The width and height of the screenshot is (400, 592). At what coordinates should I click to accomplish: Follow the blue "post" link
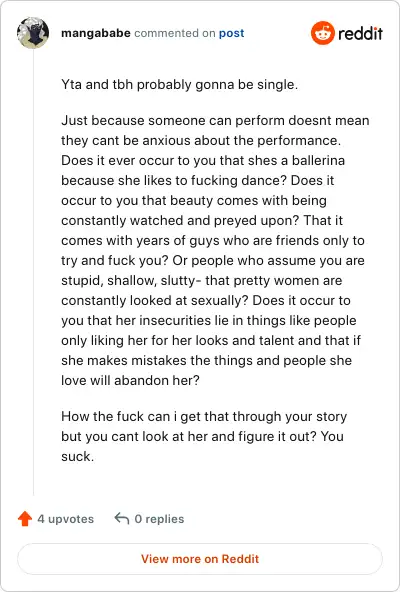(232, 33)
